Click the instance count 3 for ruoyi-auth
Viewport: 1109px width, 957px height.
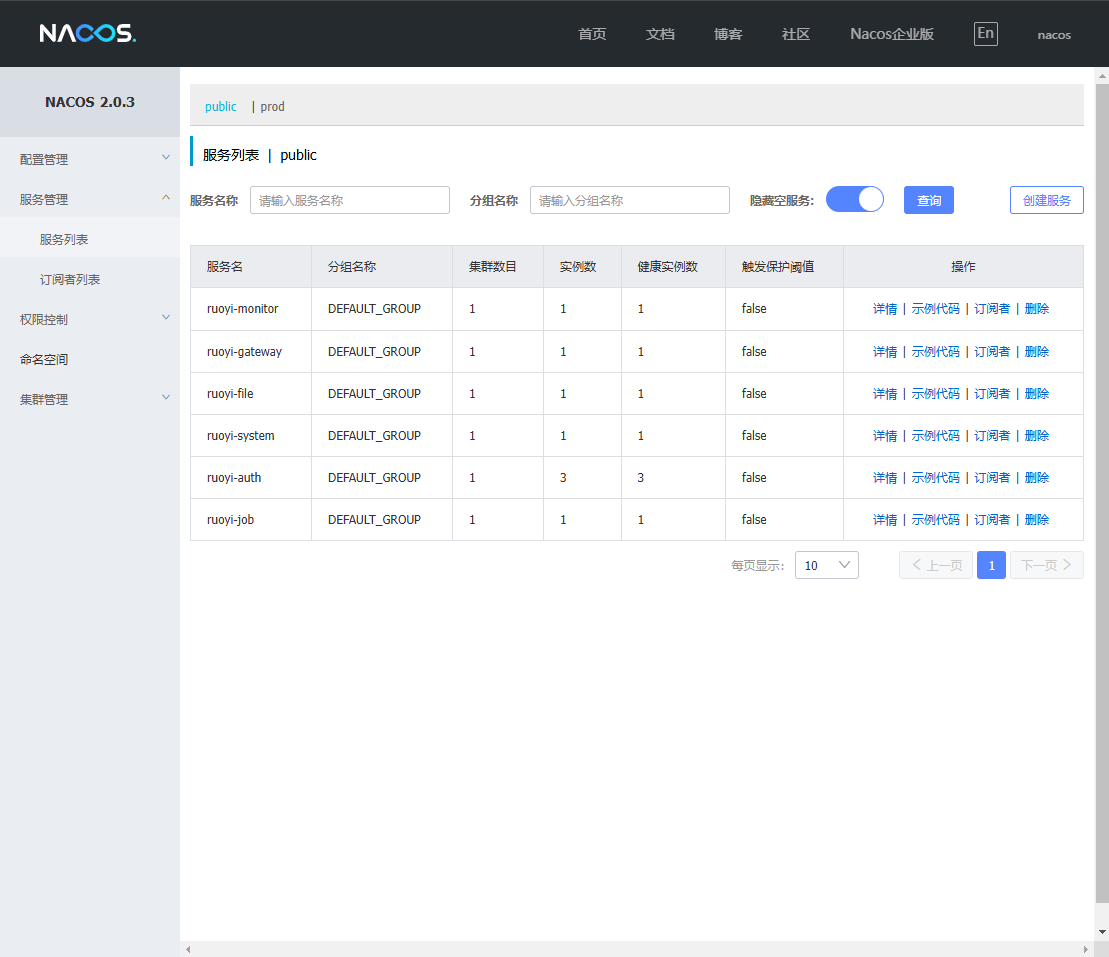[563, 477]
